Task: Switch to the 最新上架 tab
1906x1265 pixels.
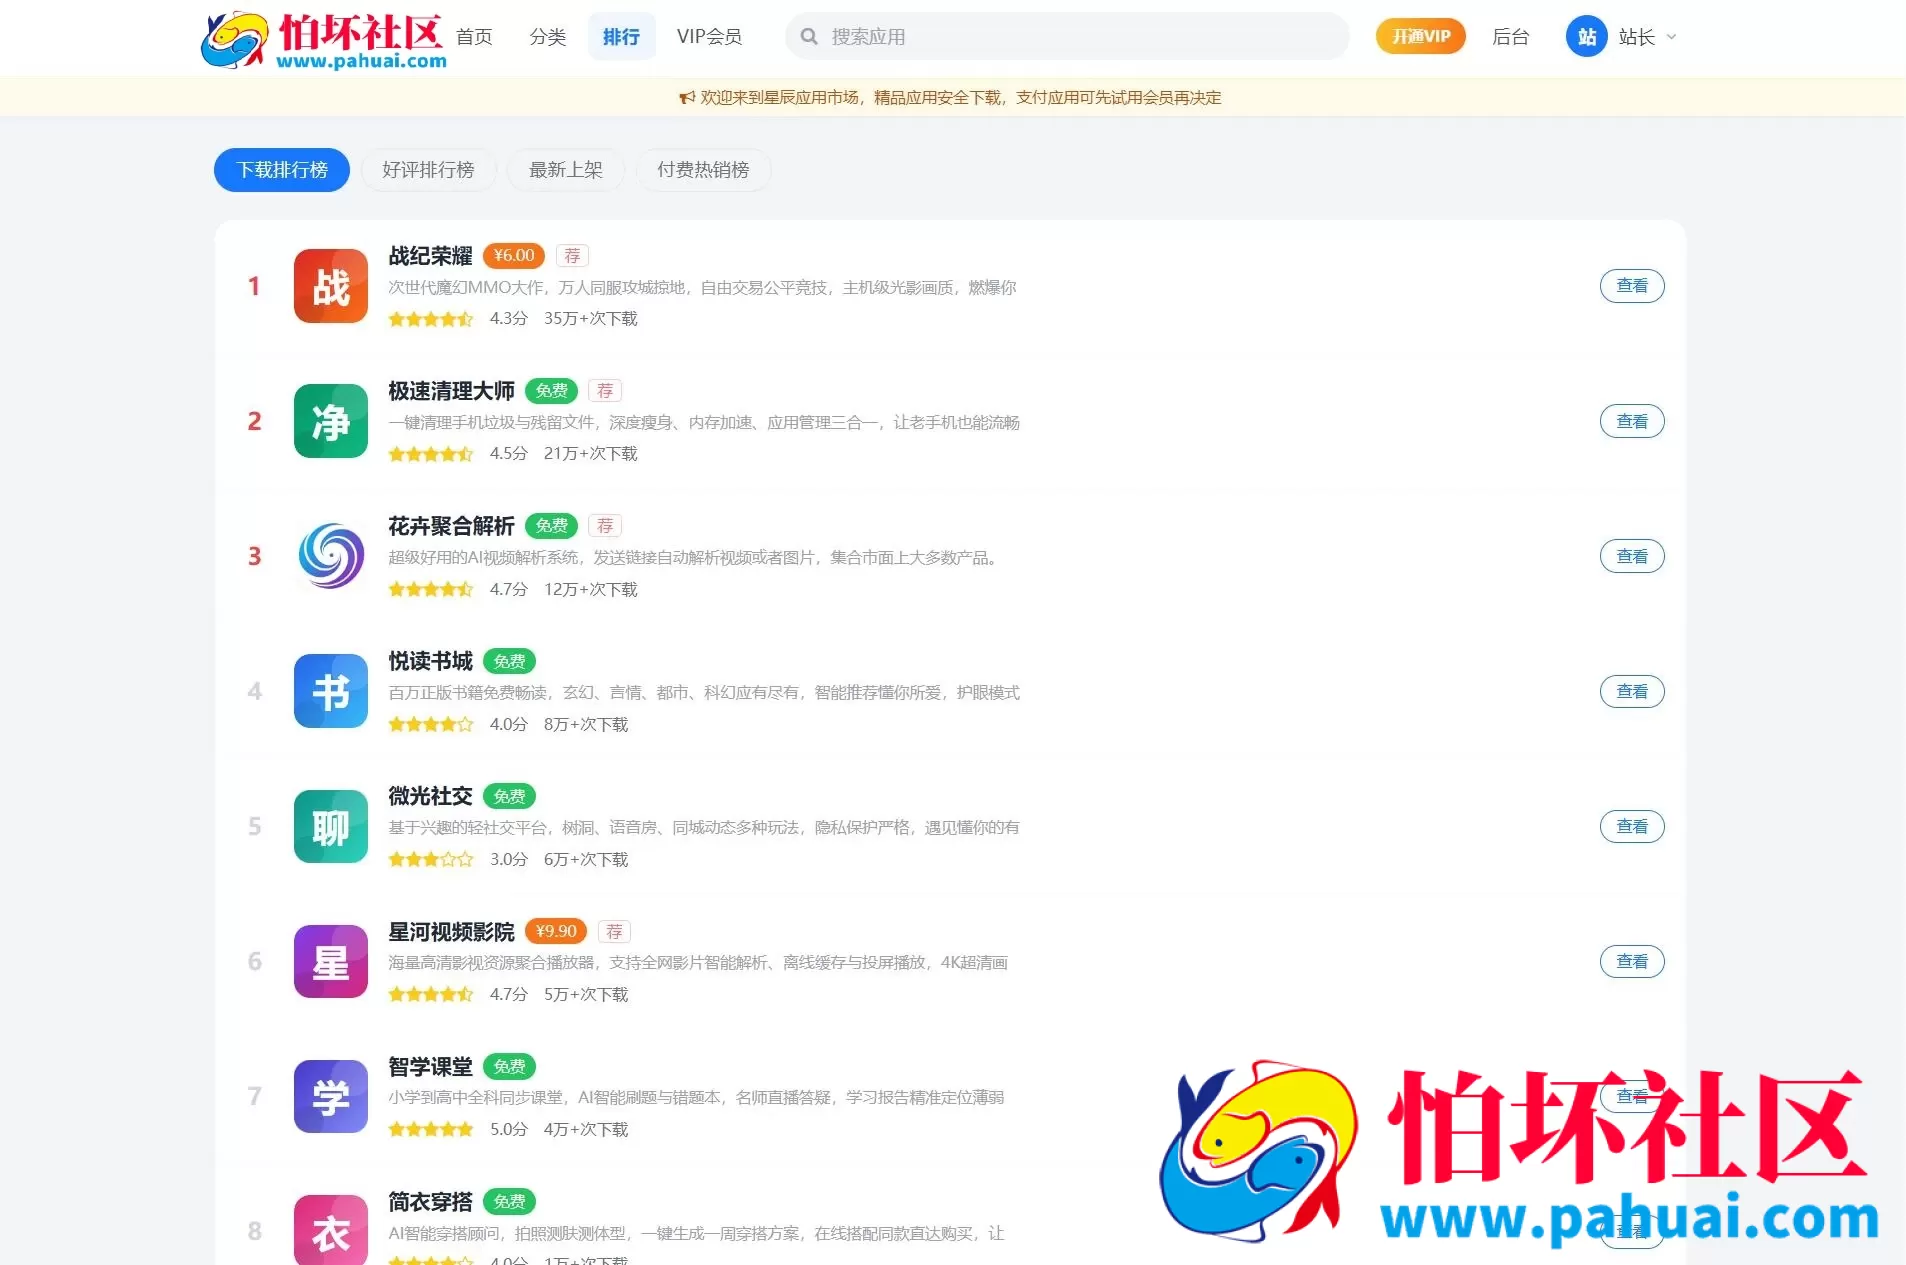Action: [x=566, y=170]
